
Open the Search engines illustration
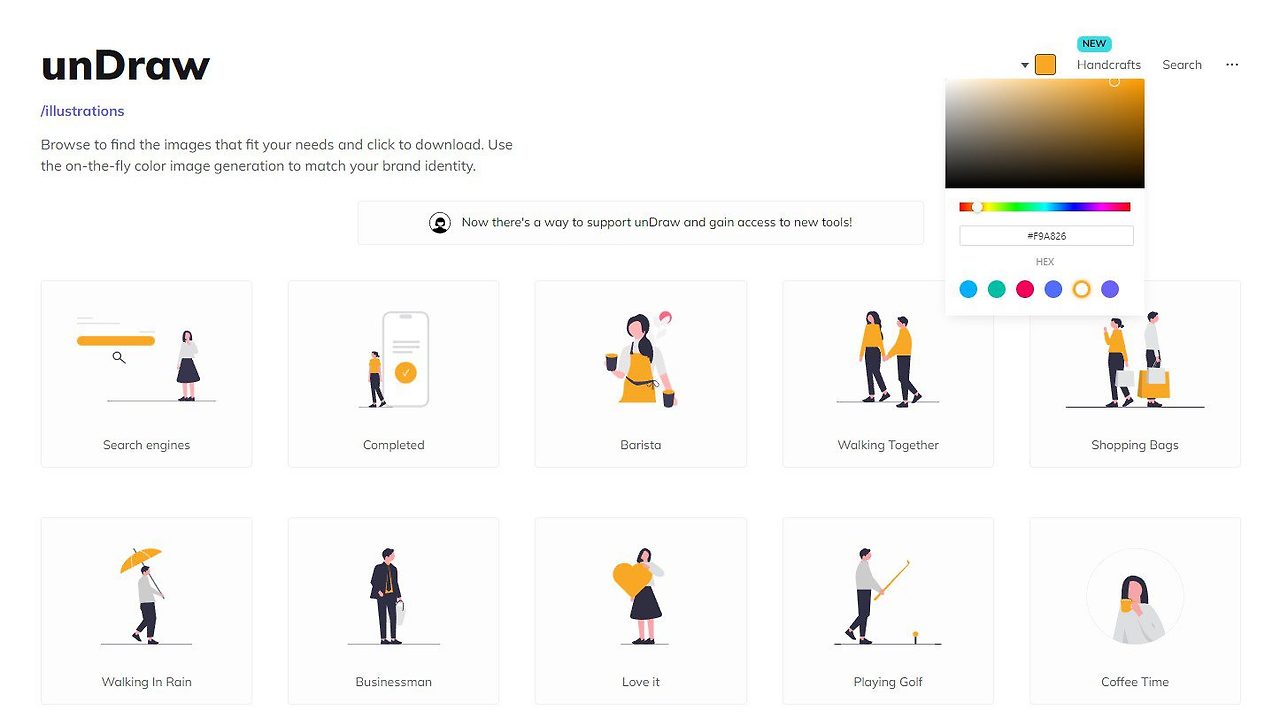pyautogui.click(x=146, y=374)
